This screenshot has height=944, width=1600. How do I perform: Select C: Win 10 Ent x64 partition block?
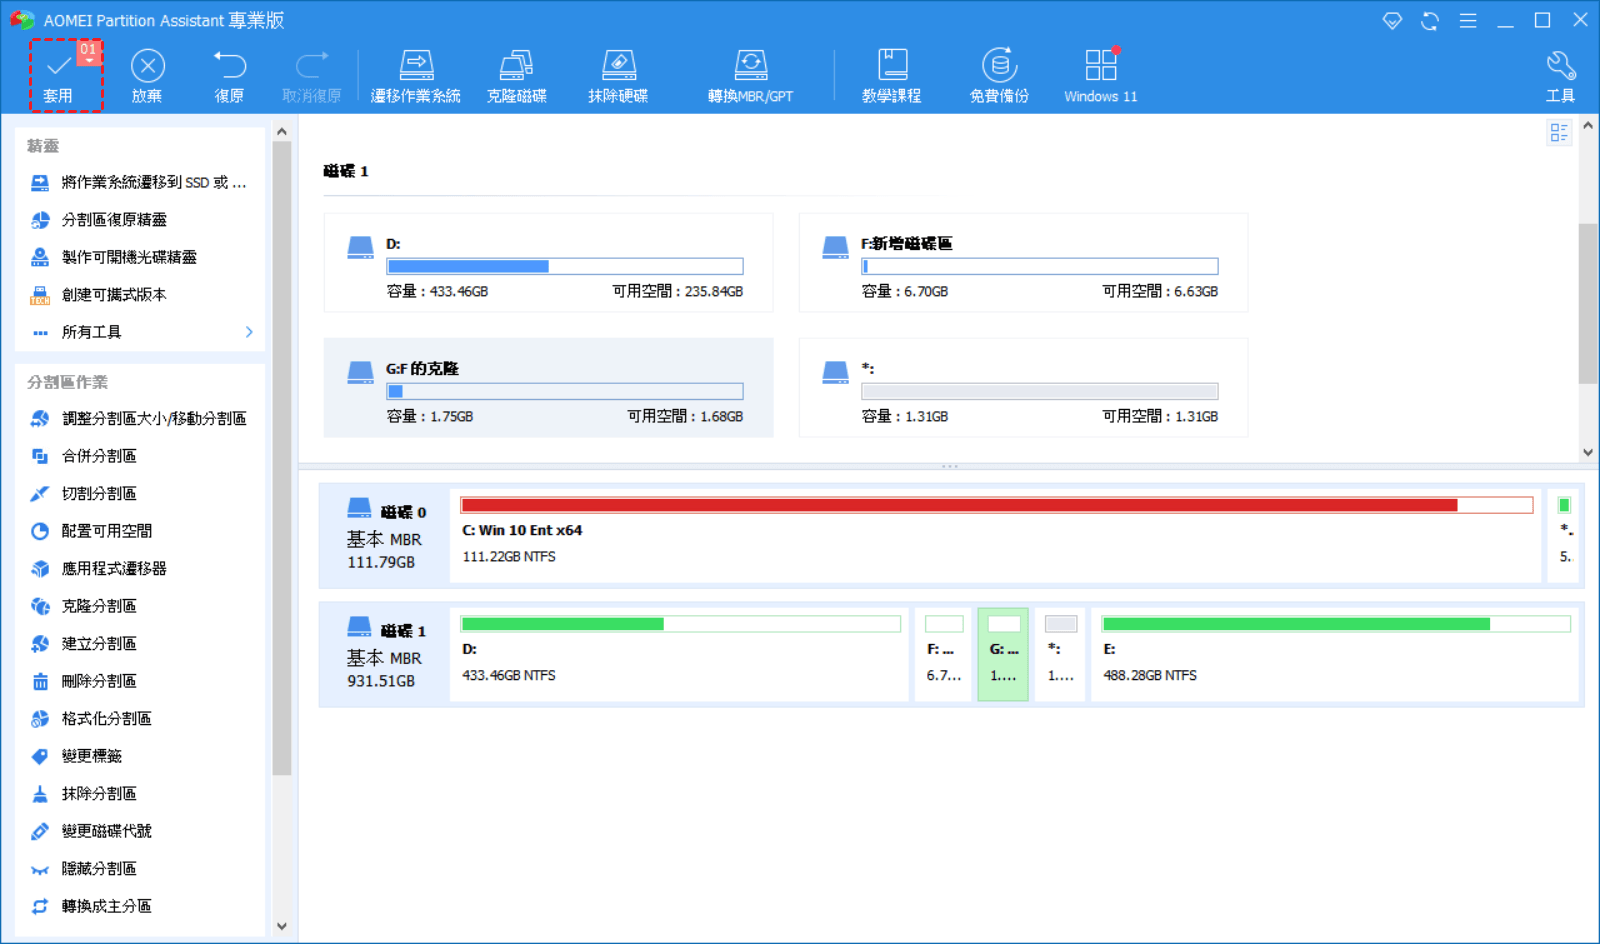coord(996,536)
